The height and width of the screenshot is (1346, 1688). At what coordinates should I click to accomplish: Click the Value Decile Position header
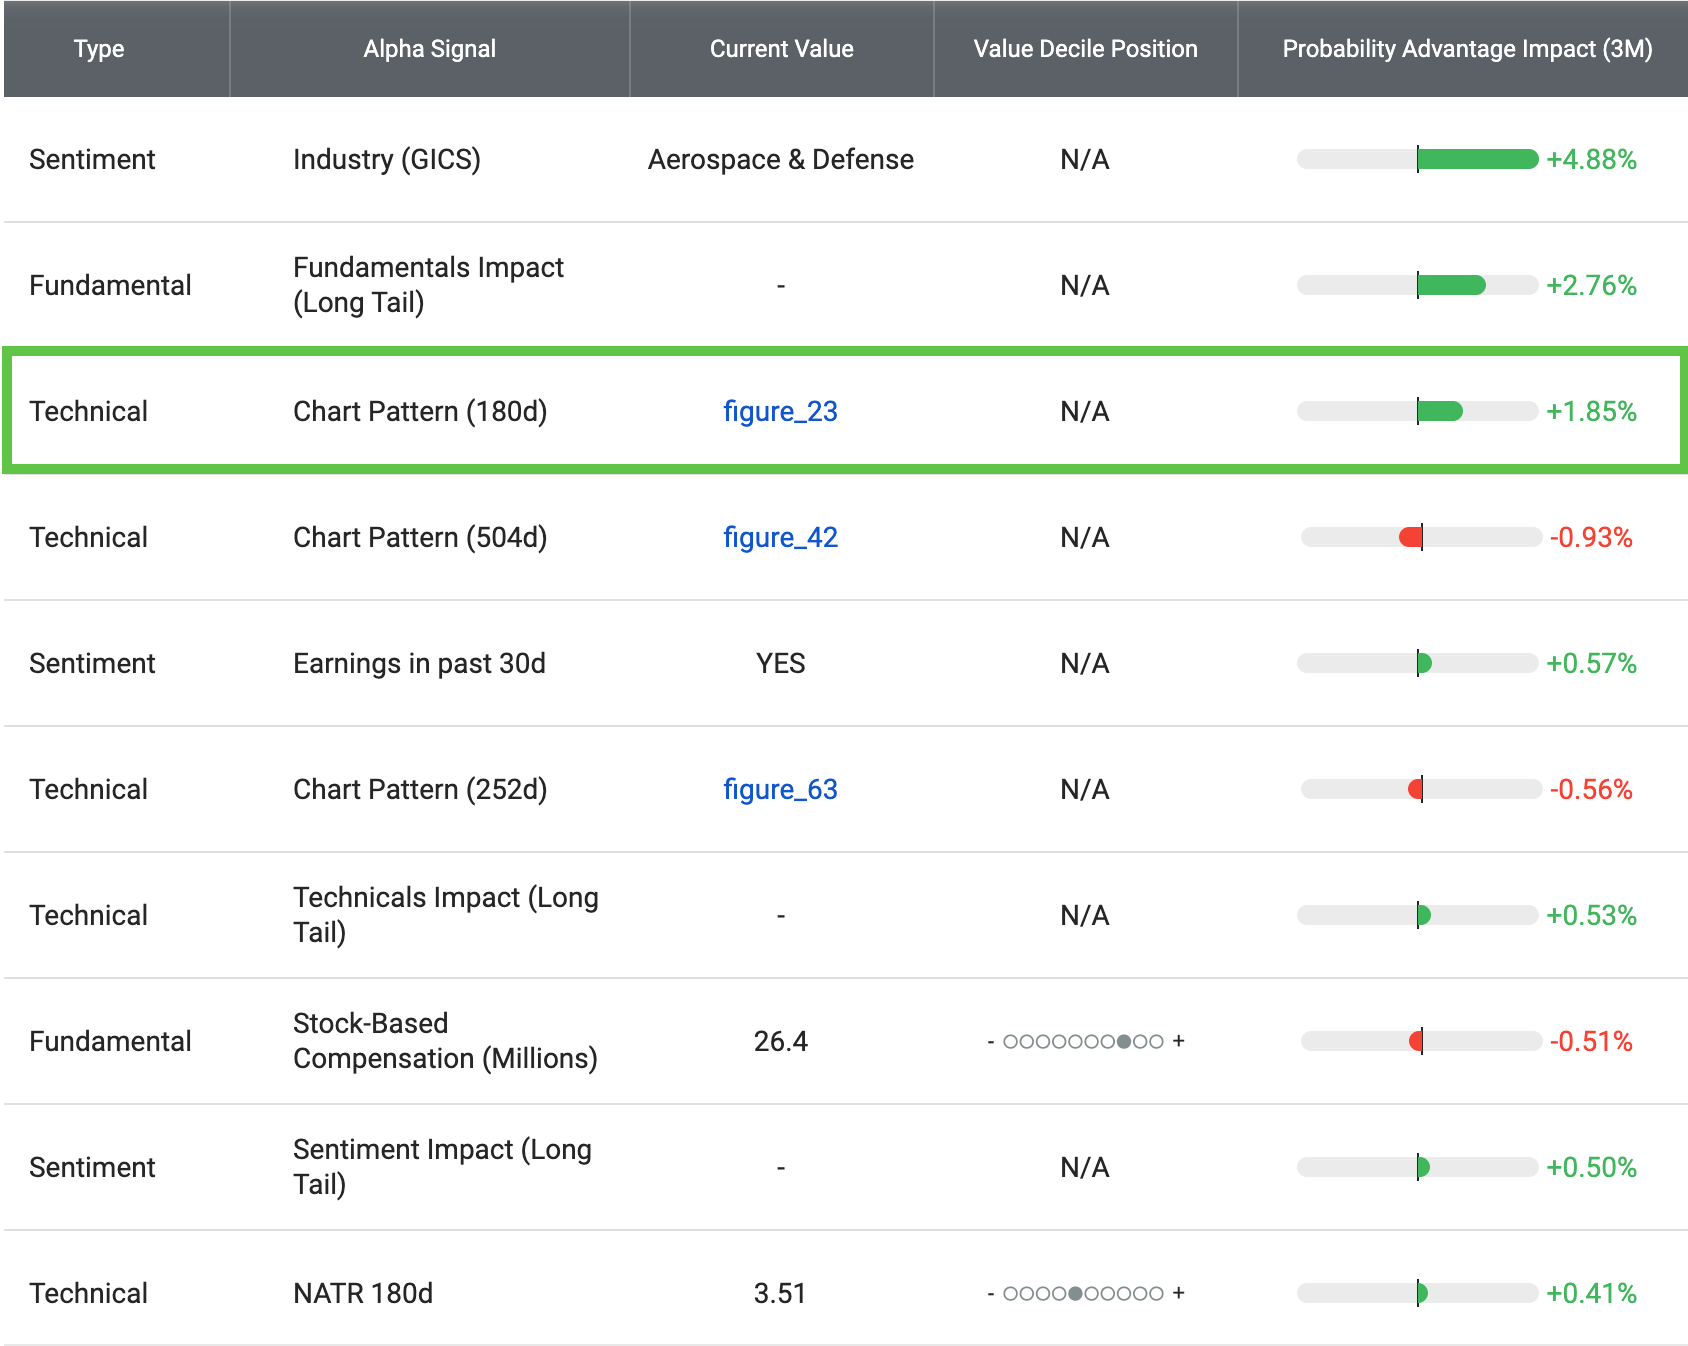click(x=1085, y=48)
